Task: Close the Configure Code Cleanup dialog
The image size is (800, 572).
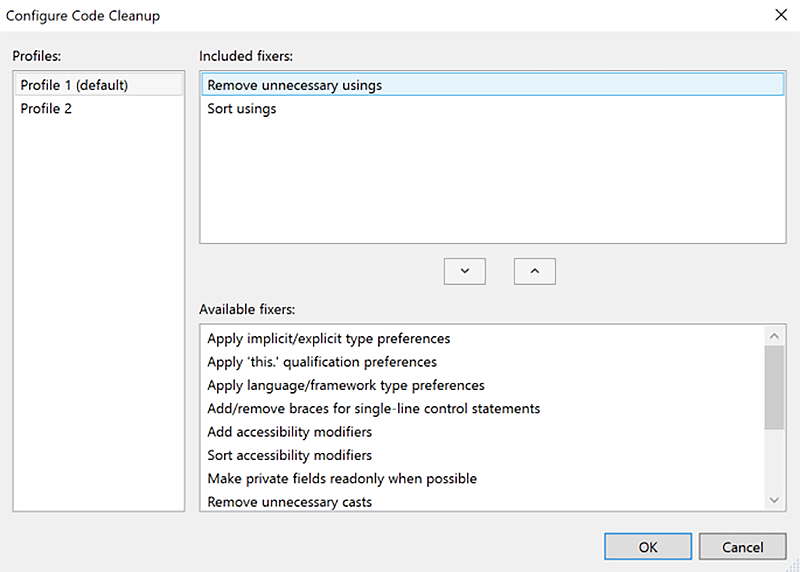Action: click(x=779, y=15)
